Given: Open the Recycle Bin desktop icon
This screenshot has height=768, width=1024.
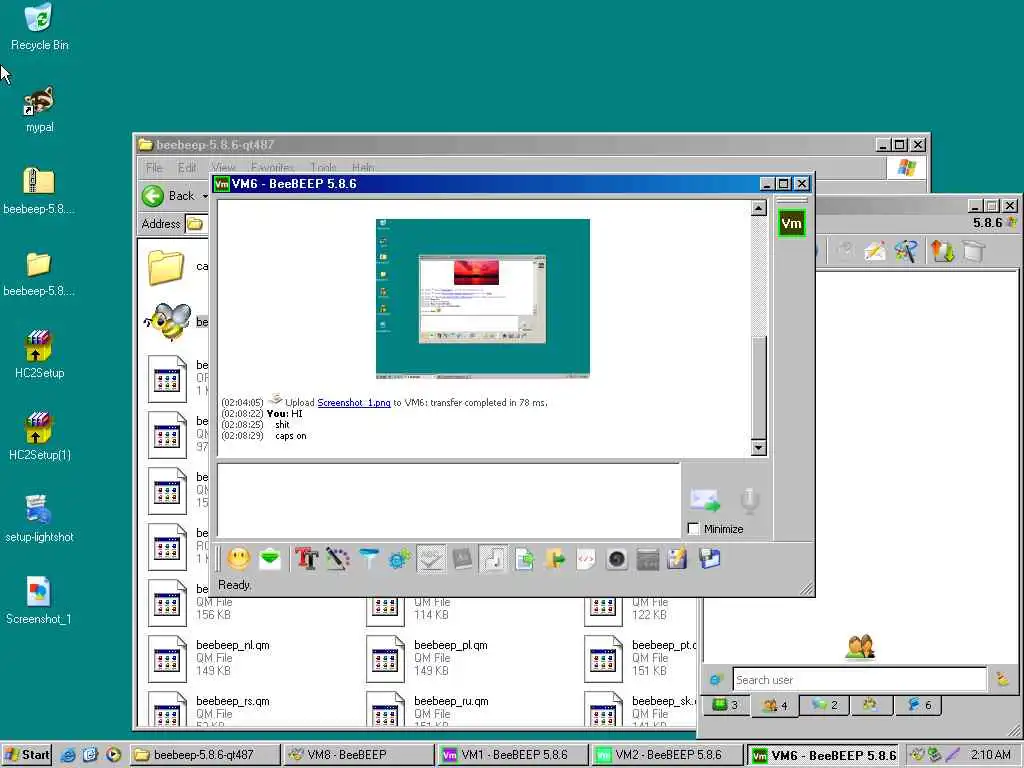Looking at the screenshot, I should 39,27.
